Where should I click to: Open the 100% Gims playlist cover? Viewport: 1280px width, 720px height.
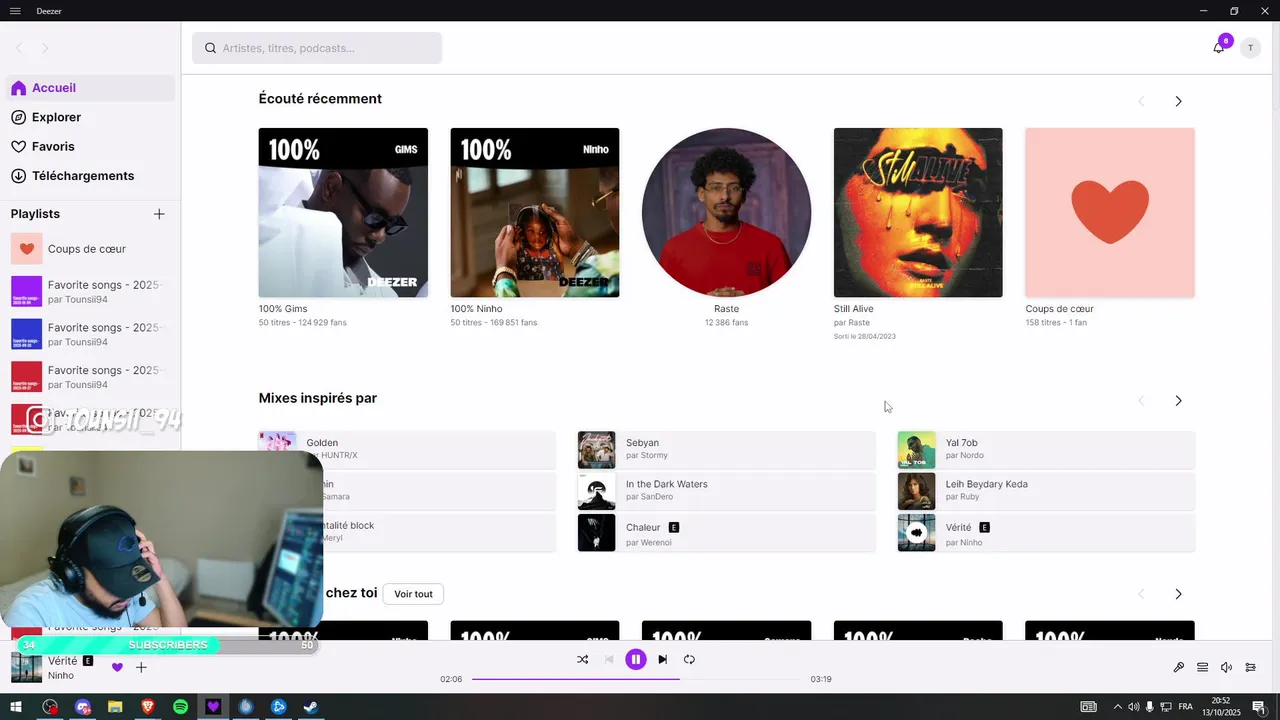pyautogui.click(x=343, y=212)
